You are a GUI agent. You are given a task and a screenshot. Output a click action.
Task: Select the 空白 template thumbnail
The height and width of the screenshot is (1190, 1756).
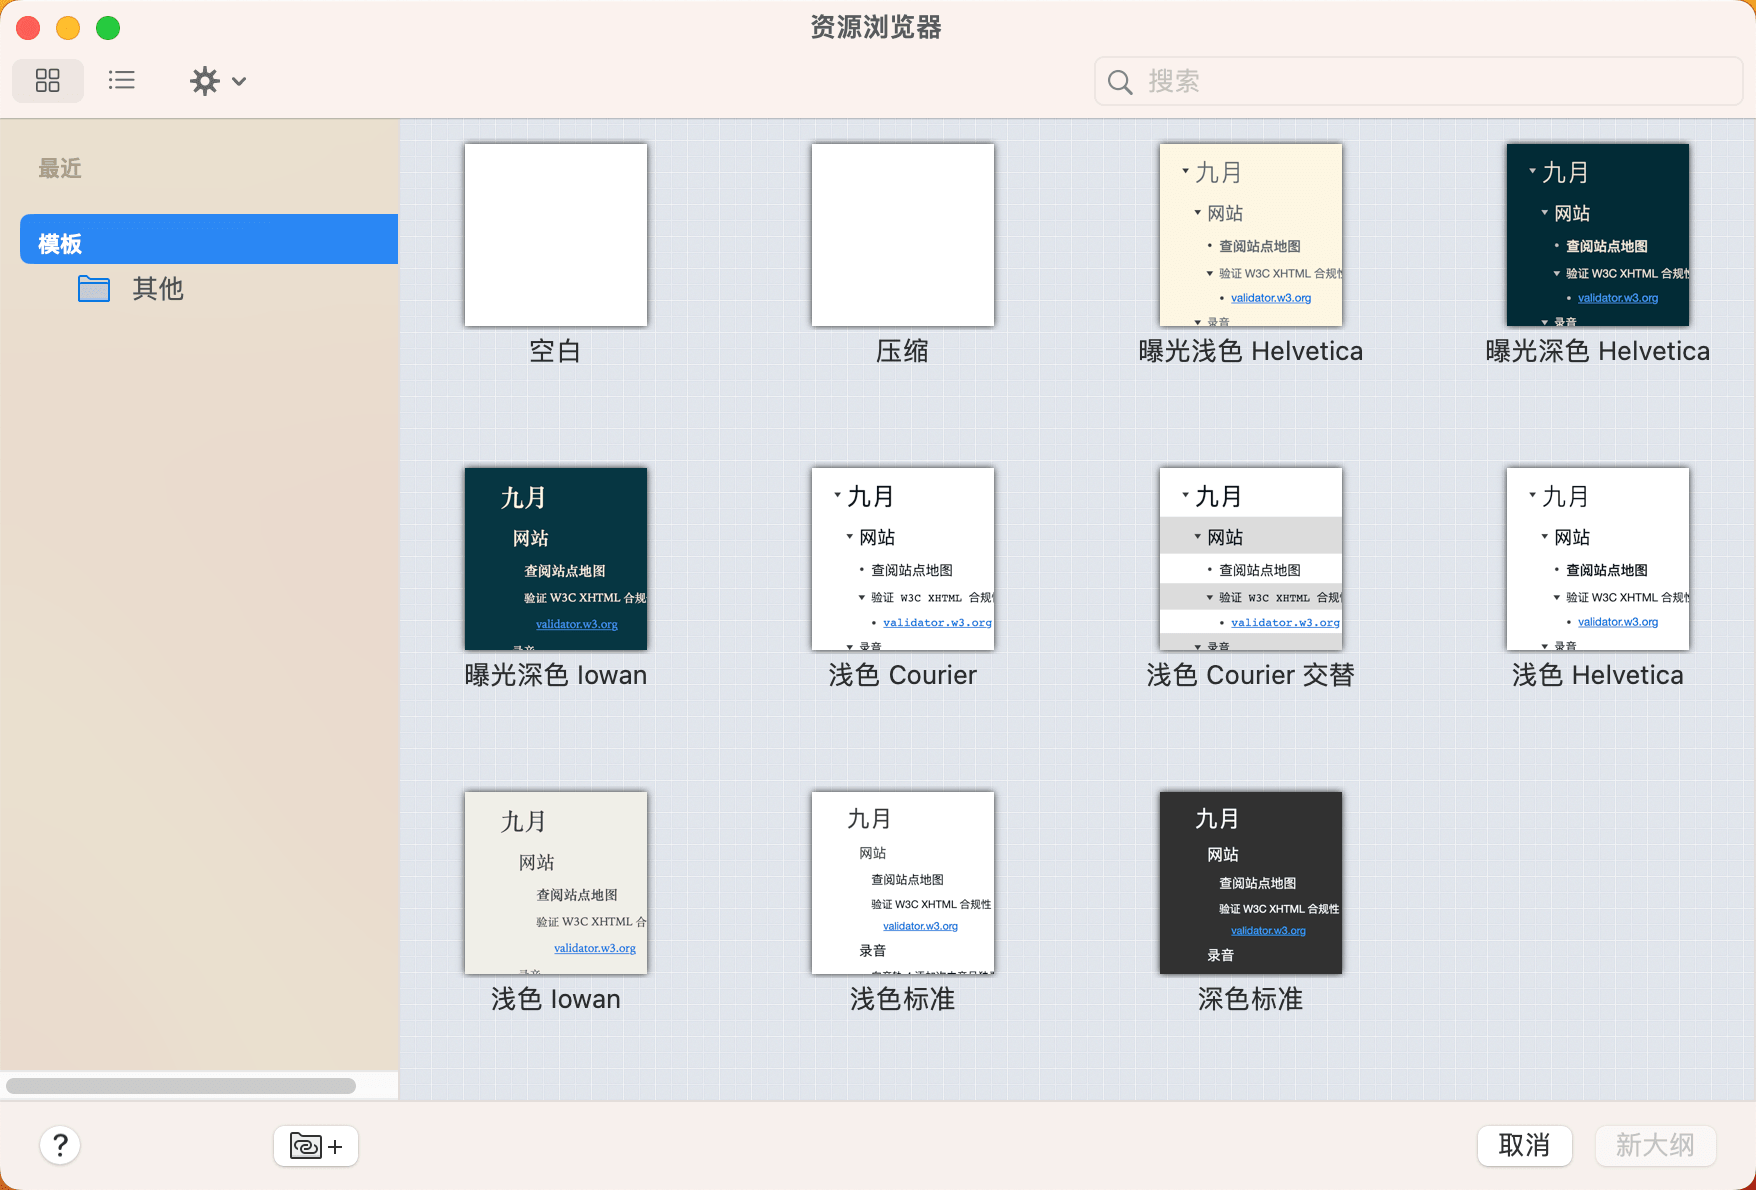coord(556,235)
